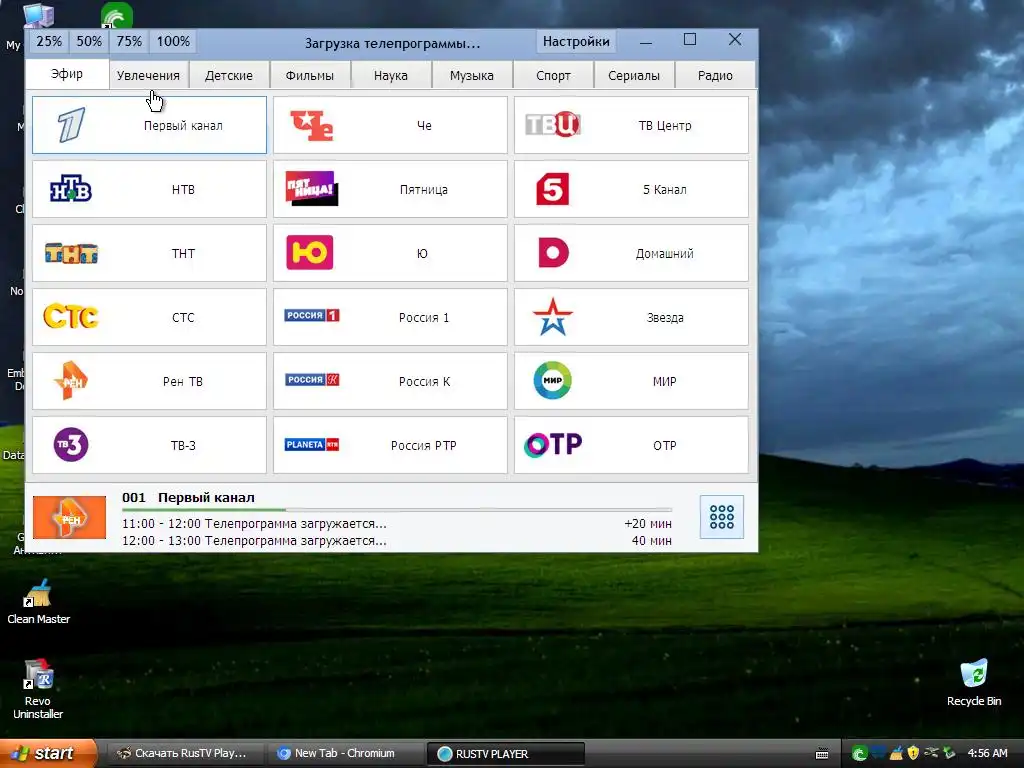Click the 001 Первый канал heading

(x=188, y=498)
